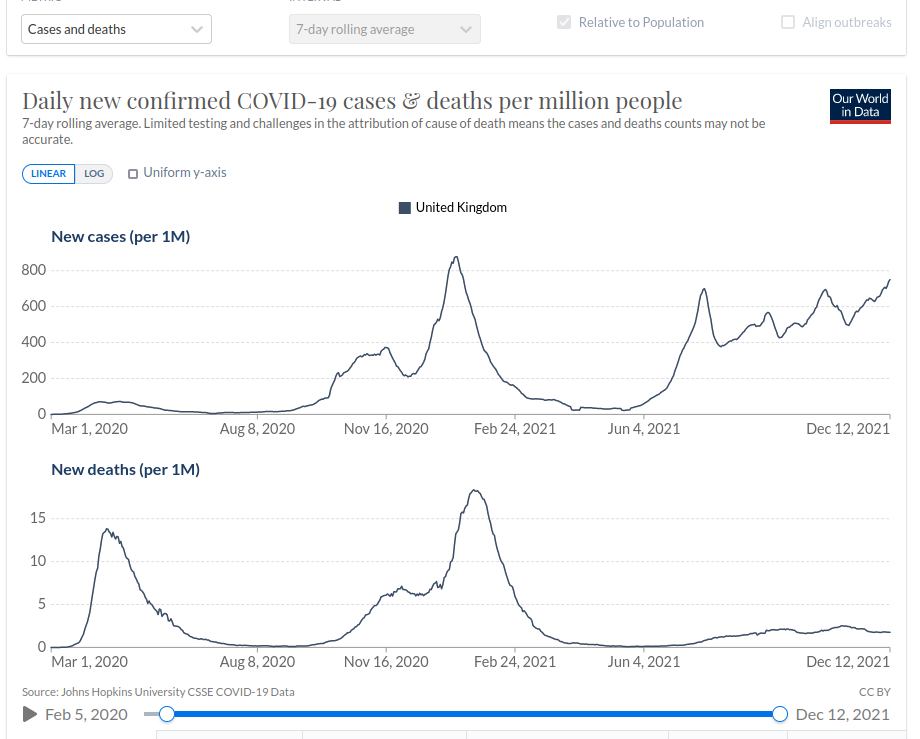This screenshot has width=920, height=739.
Task: Select the United Kingdom legend label
Action: pyautogui.click(x=461, y=208)
